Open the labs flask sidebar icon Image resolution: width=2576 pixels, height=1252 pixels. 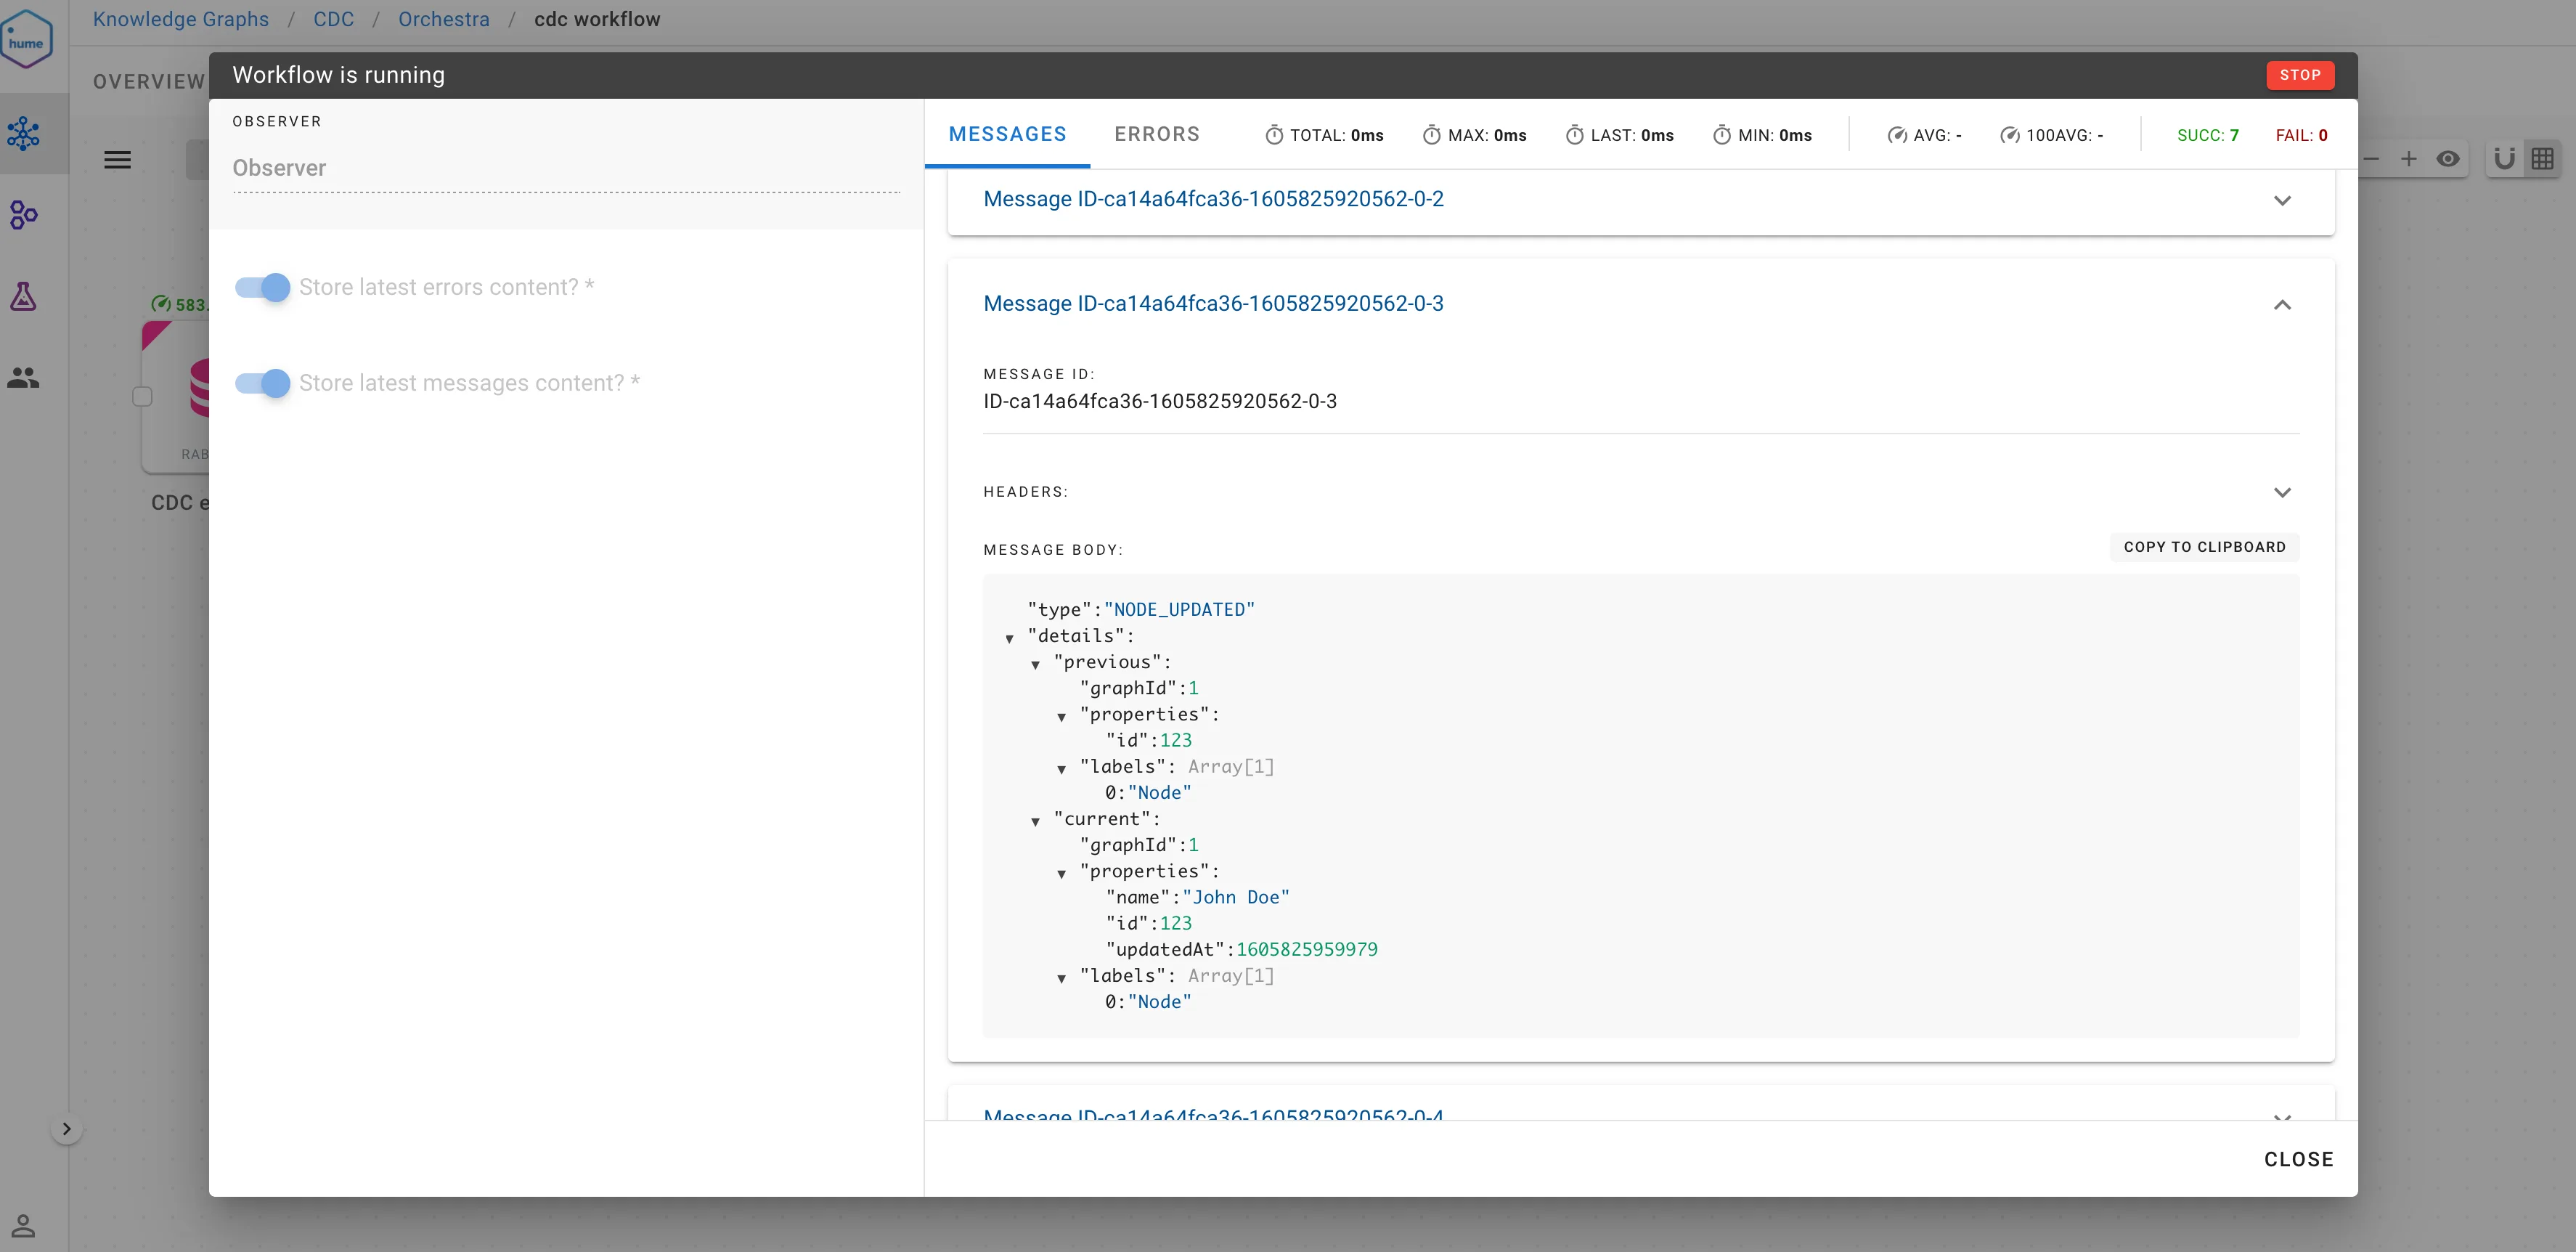click(x=23, y=296)
